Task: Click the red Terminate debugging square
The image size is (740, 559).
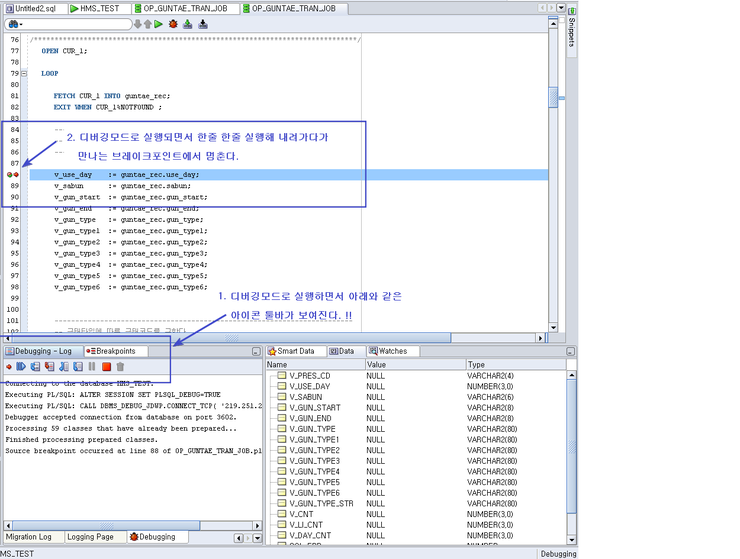Action: click(x=106, y=367)
